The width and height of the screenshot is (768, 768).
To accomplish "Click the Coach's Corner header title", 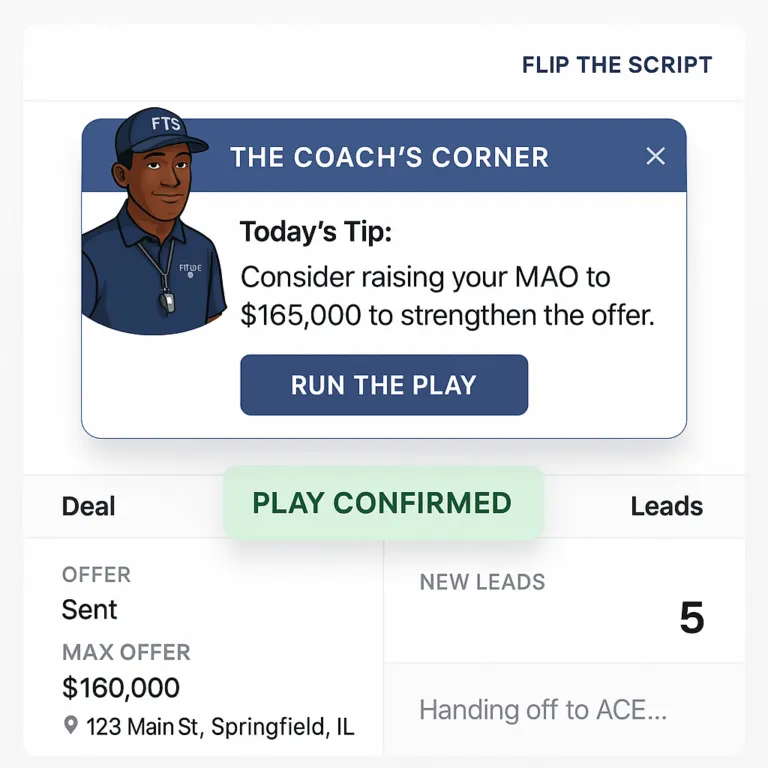I will pos(389,157).
